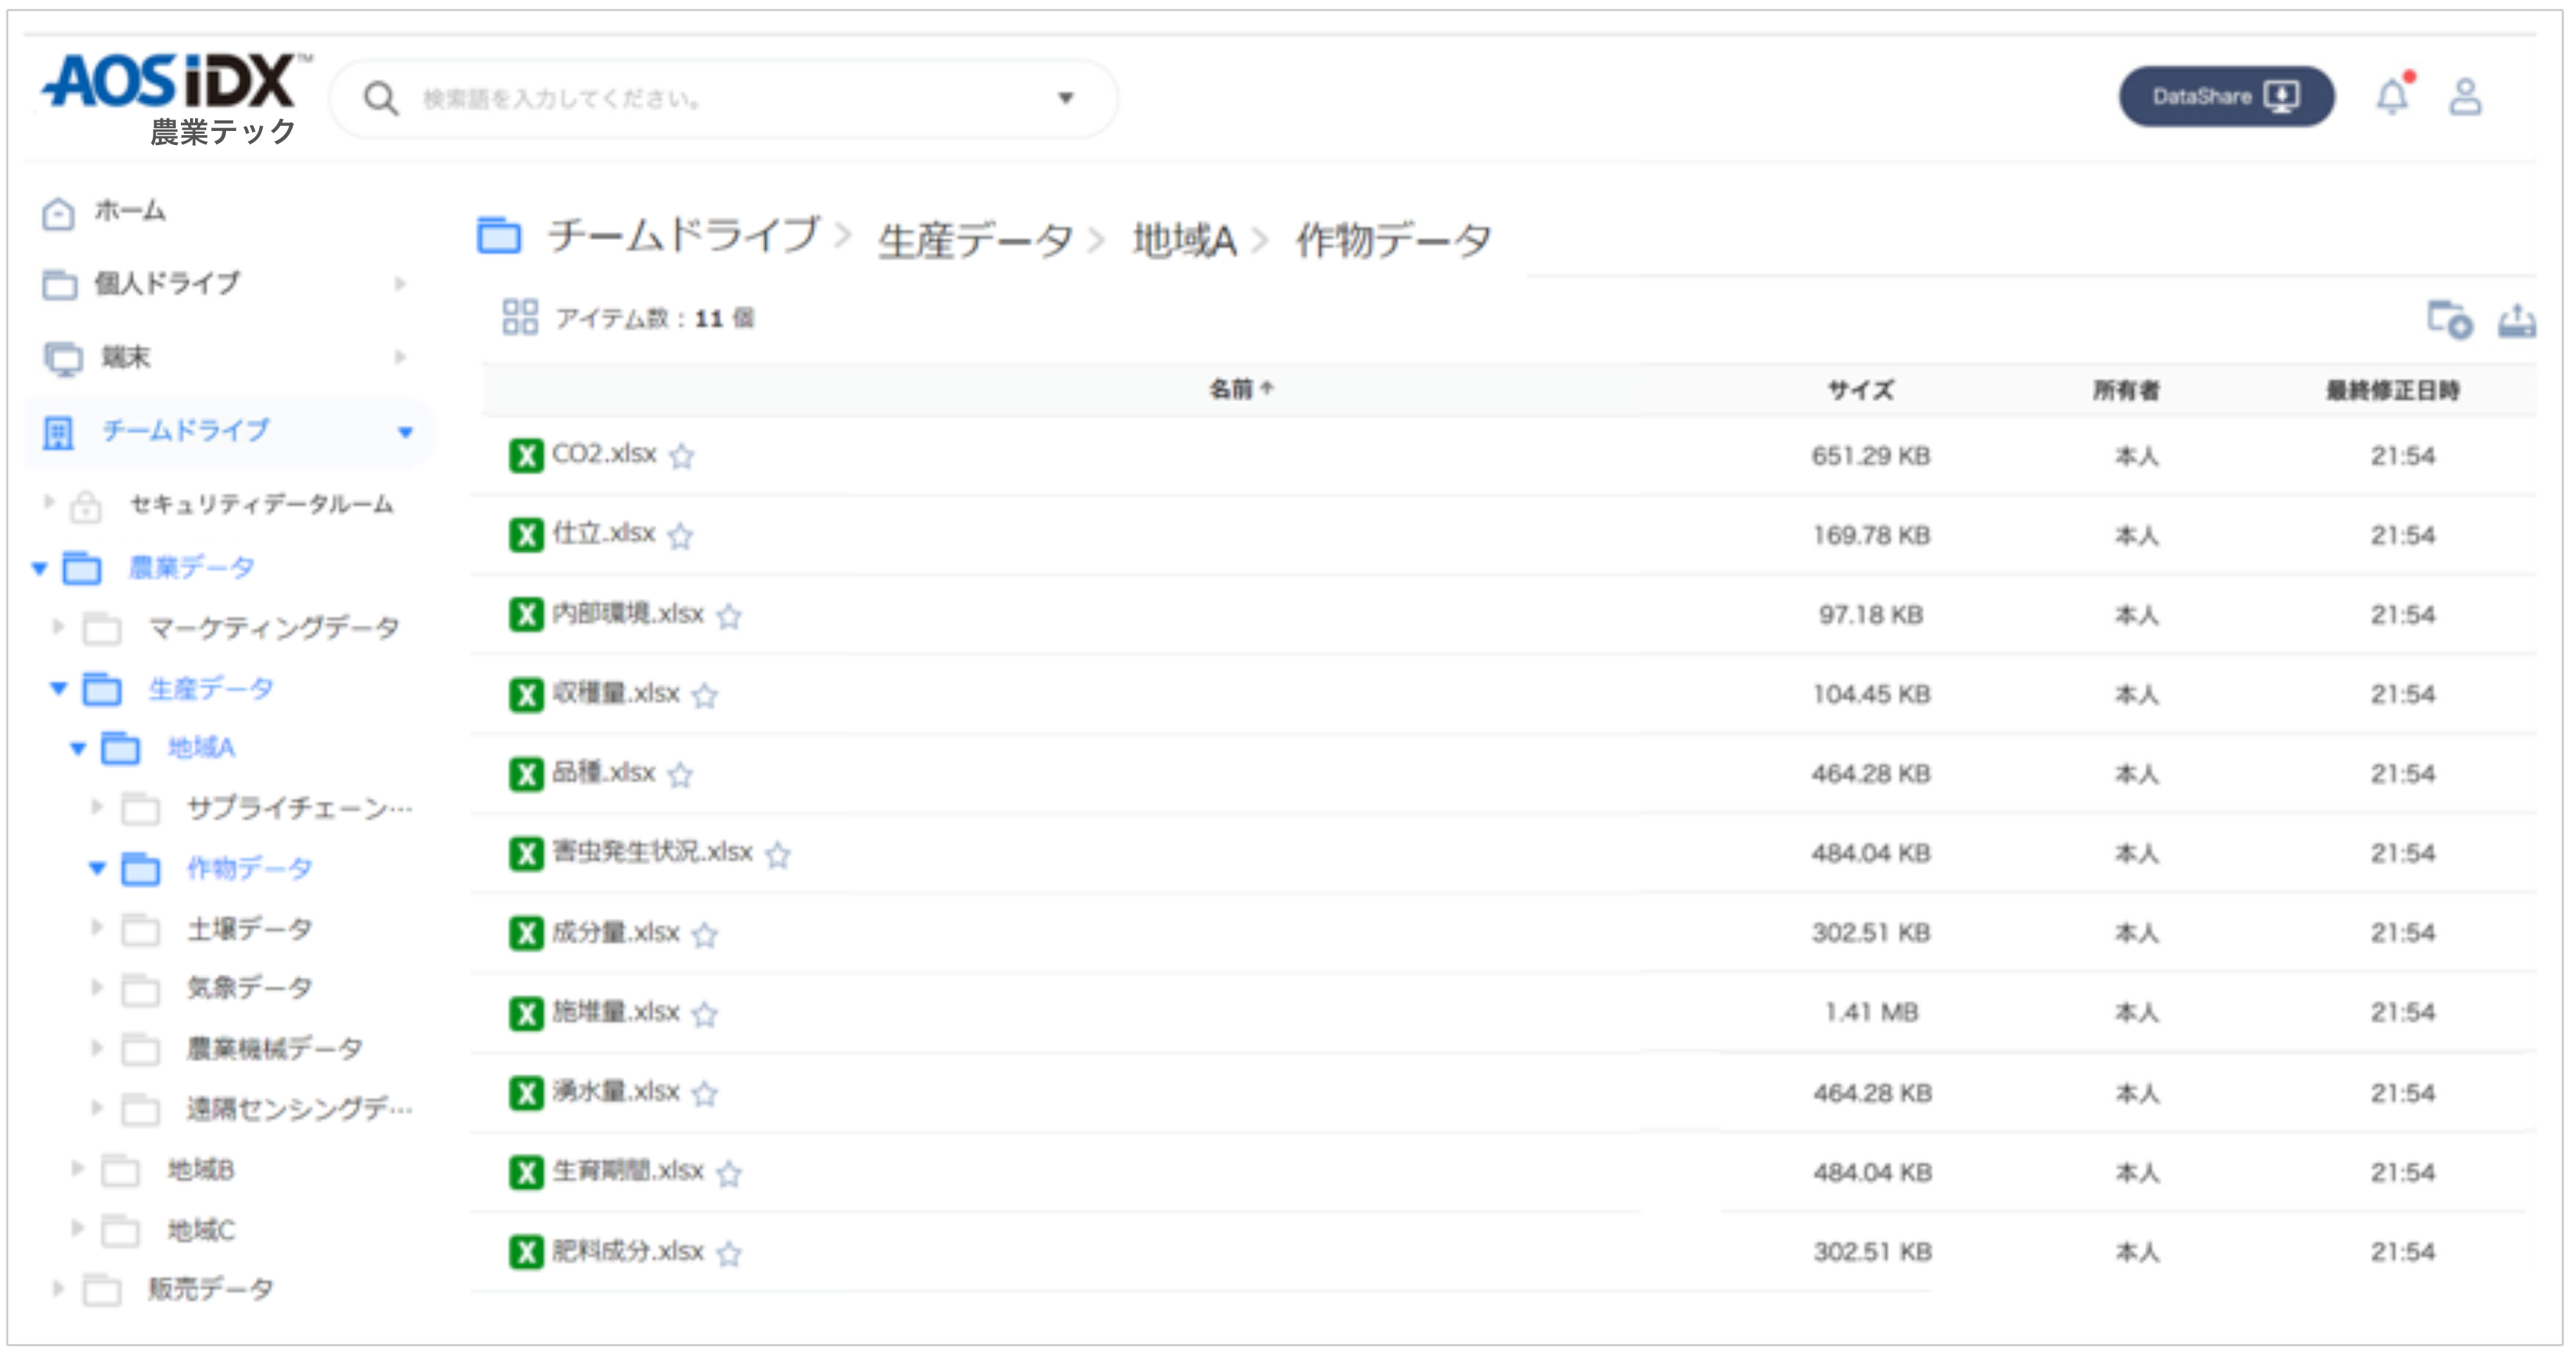Star 肥料成分.xlsx at the bottom

pyautogui.click(x=729, y=1256)
